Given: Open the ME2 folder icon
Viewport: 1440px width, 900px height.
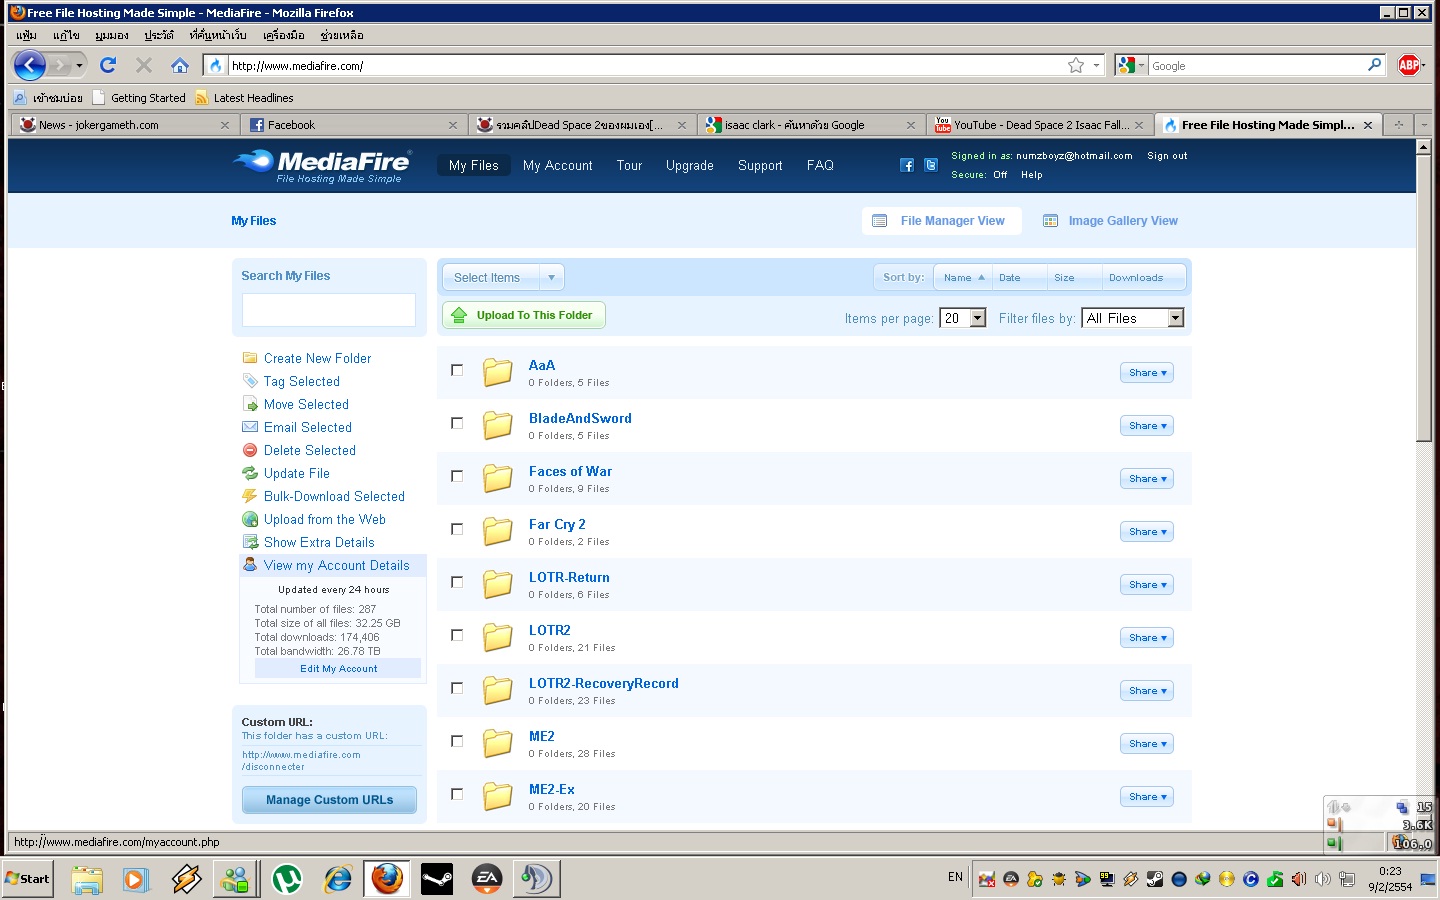Looking at the screenshot, I should click(x=498, y=743).
